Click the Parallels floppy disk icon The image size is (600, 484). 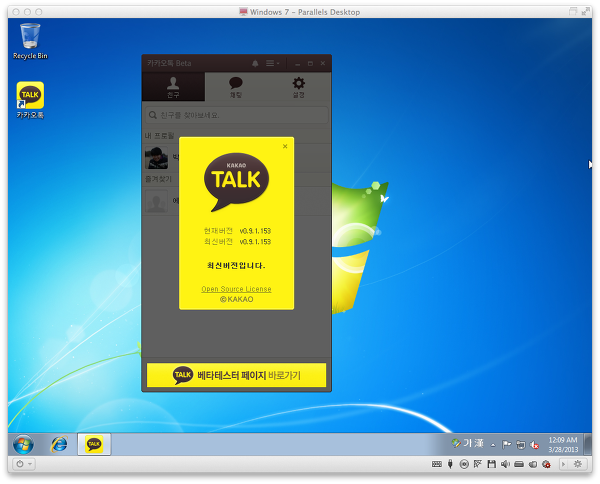pos(492,464)
